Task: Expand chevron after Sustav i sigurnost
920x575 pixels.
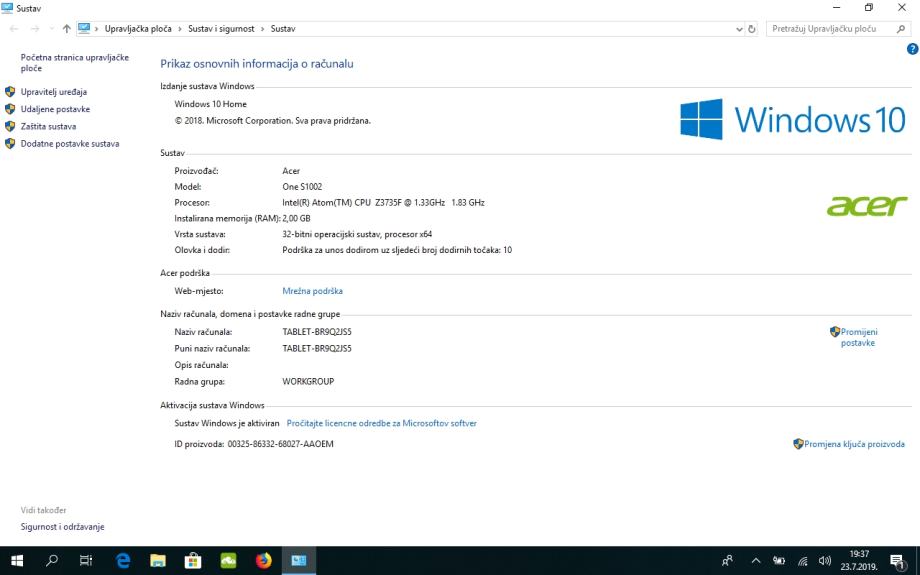Action: [262, 29]
